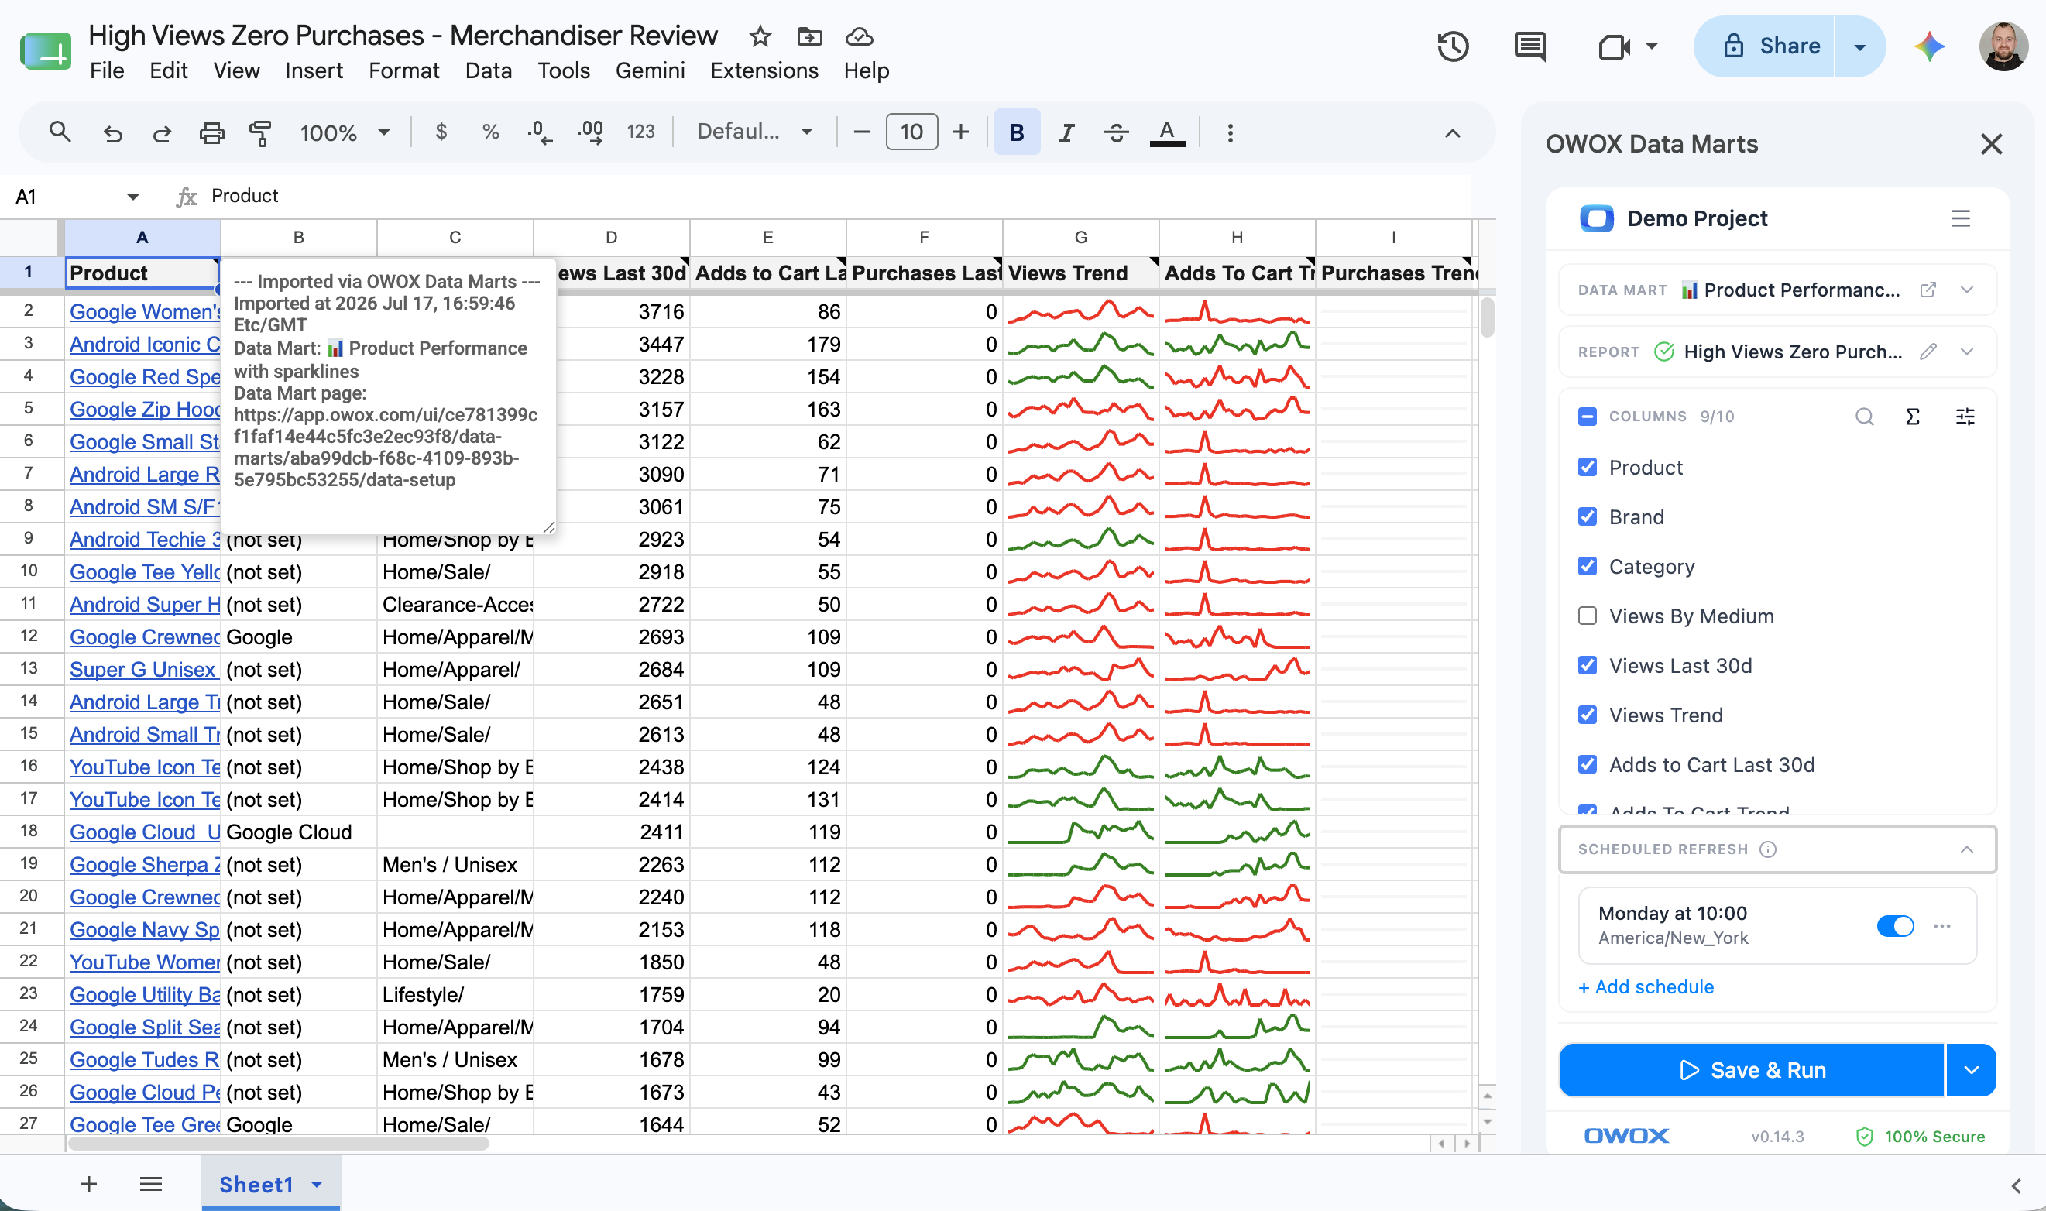
Task: Open the Name box dropdown
Action: coord(133,197)
